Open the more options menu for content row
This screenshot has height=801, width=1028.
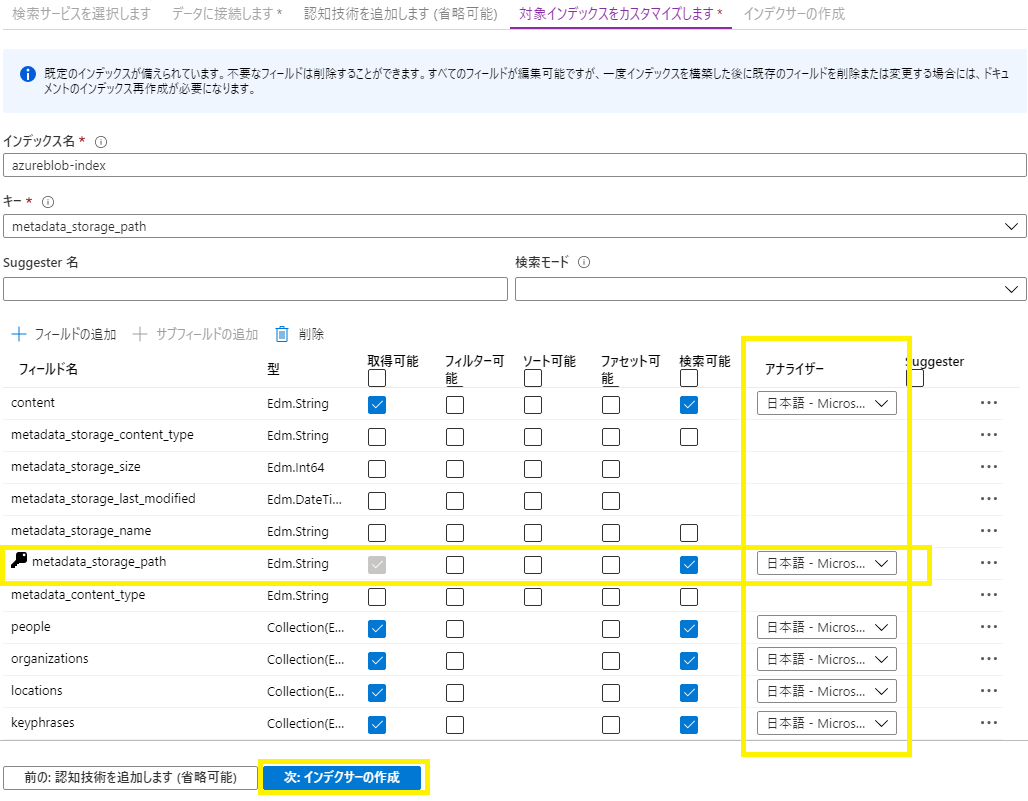[x=989, y=402]
